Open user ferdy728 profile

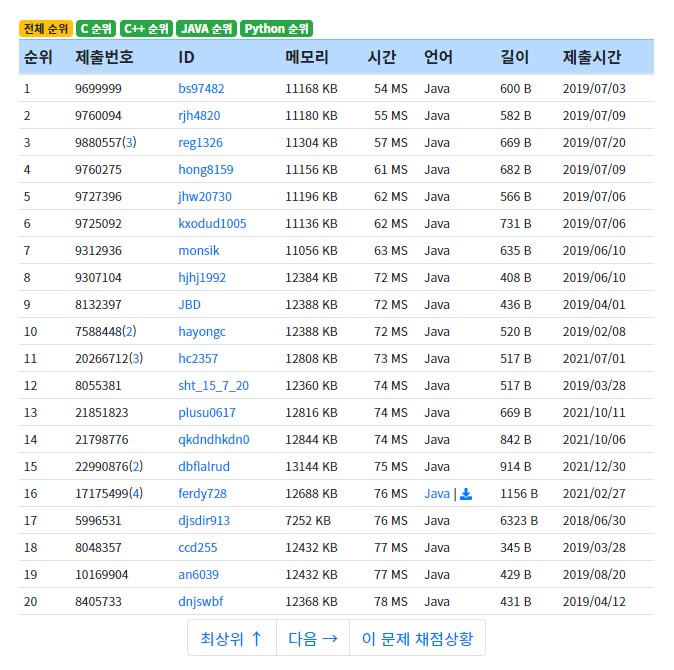pos(202,494)
